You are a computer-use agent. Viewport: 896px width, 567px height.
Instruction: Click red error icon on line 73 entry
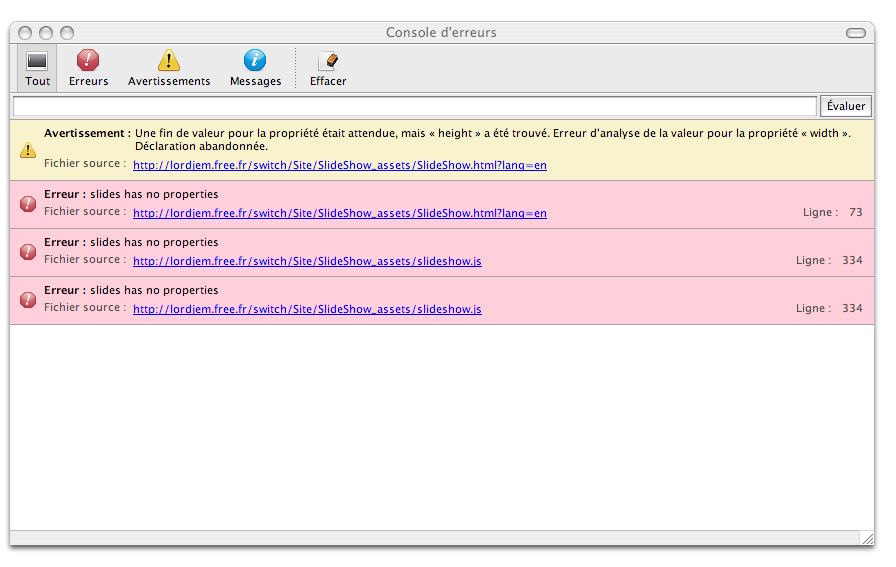pyautogui.click(x=28, y=204)
